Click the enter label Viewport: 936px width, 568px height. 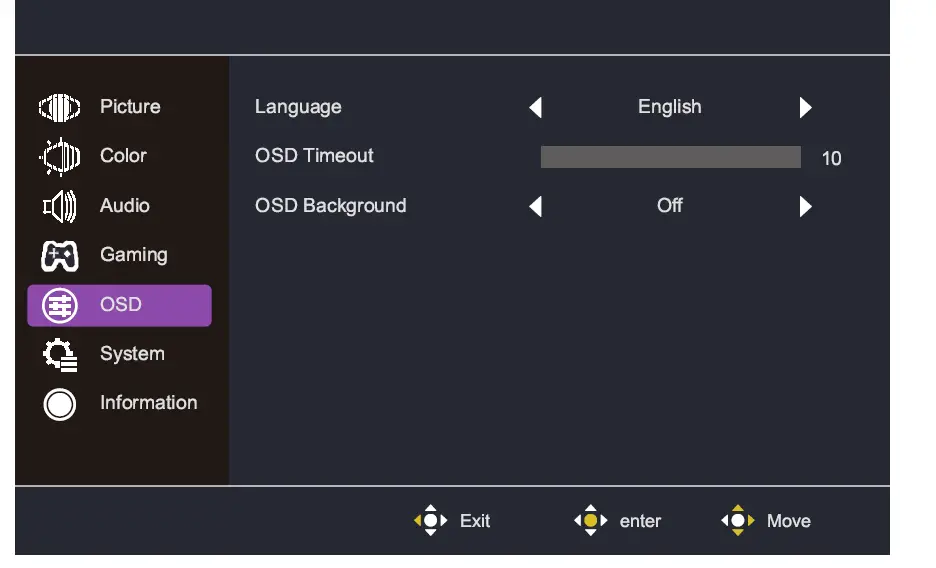(x=640, y=521)
